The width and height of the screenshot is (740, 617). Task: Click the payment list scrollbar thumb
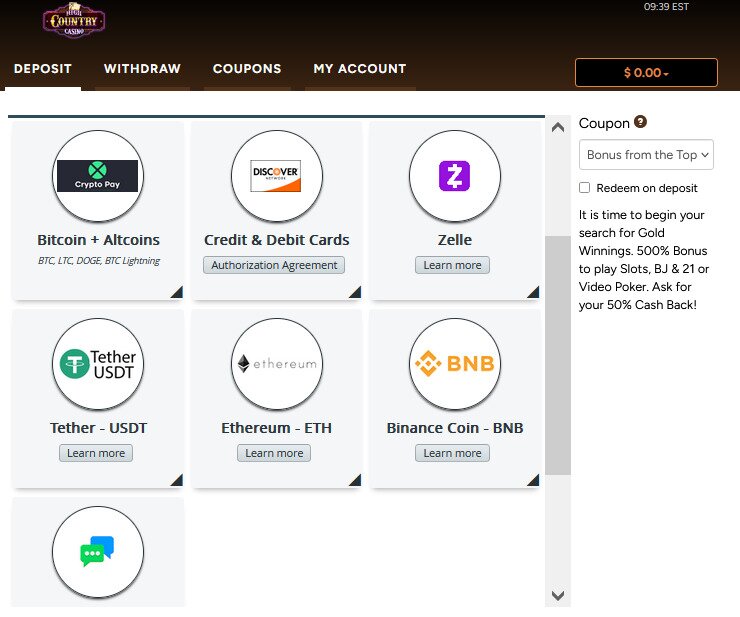pos(558,355)
